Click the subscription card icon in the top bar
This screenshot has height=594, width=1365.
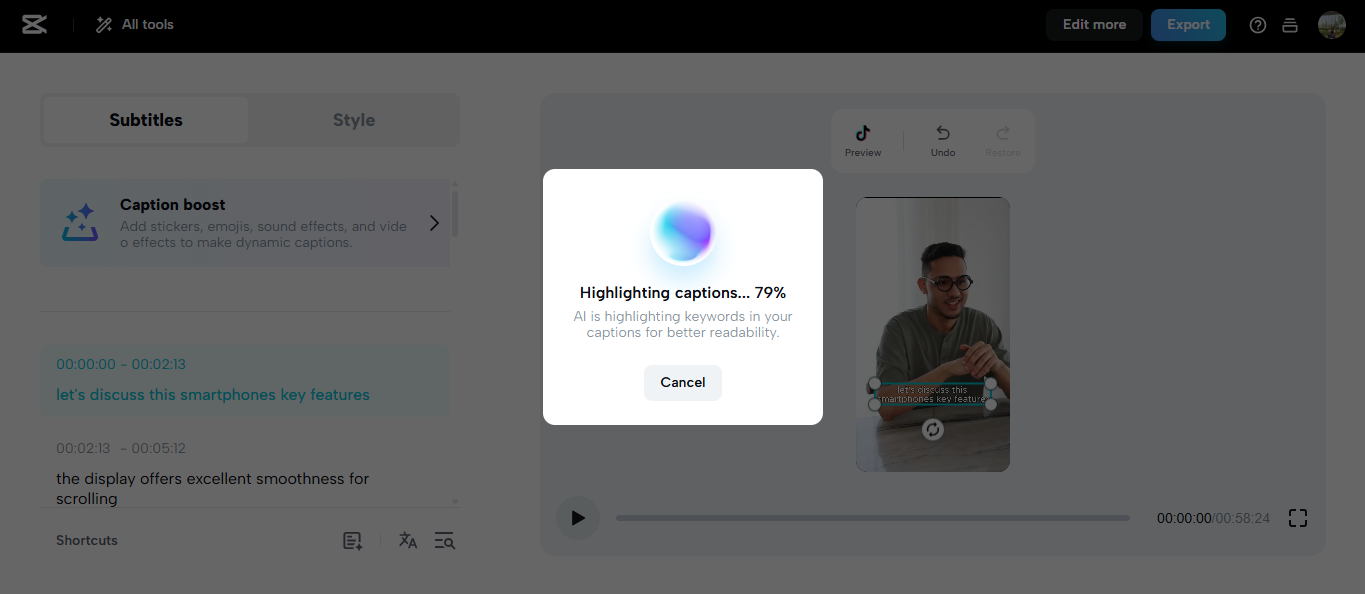coord(1289,24)
